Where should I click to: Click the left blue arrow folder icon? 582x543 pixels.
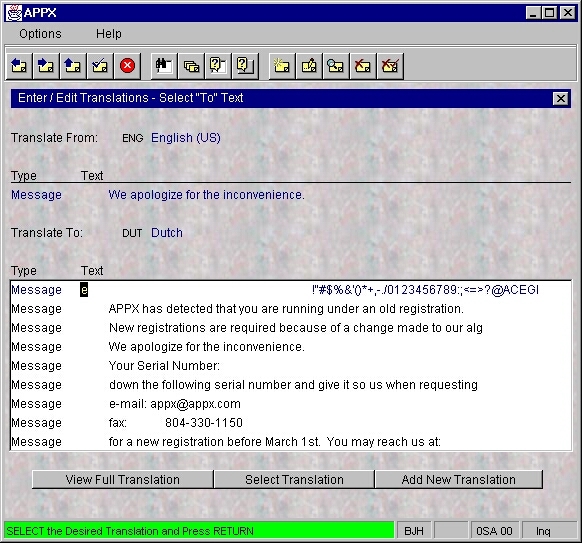click(19, 66)
